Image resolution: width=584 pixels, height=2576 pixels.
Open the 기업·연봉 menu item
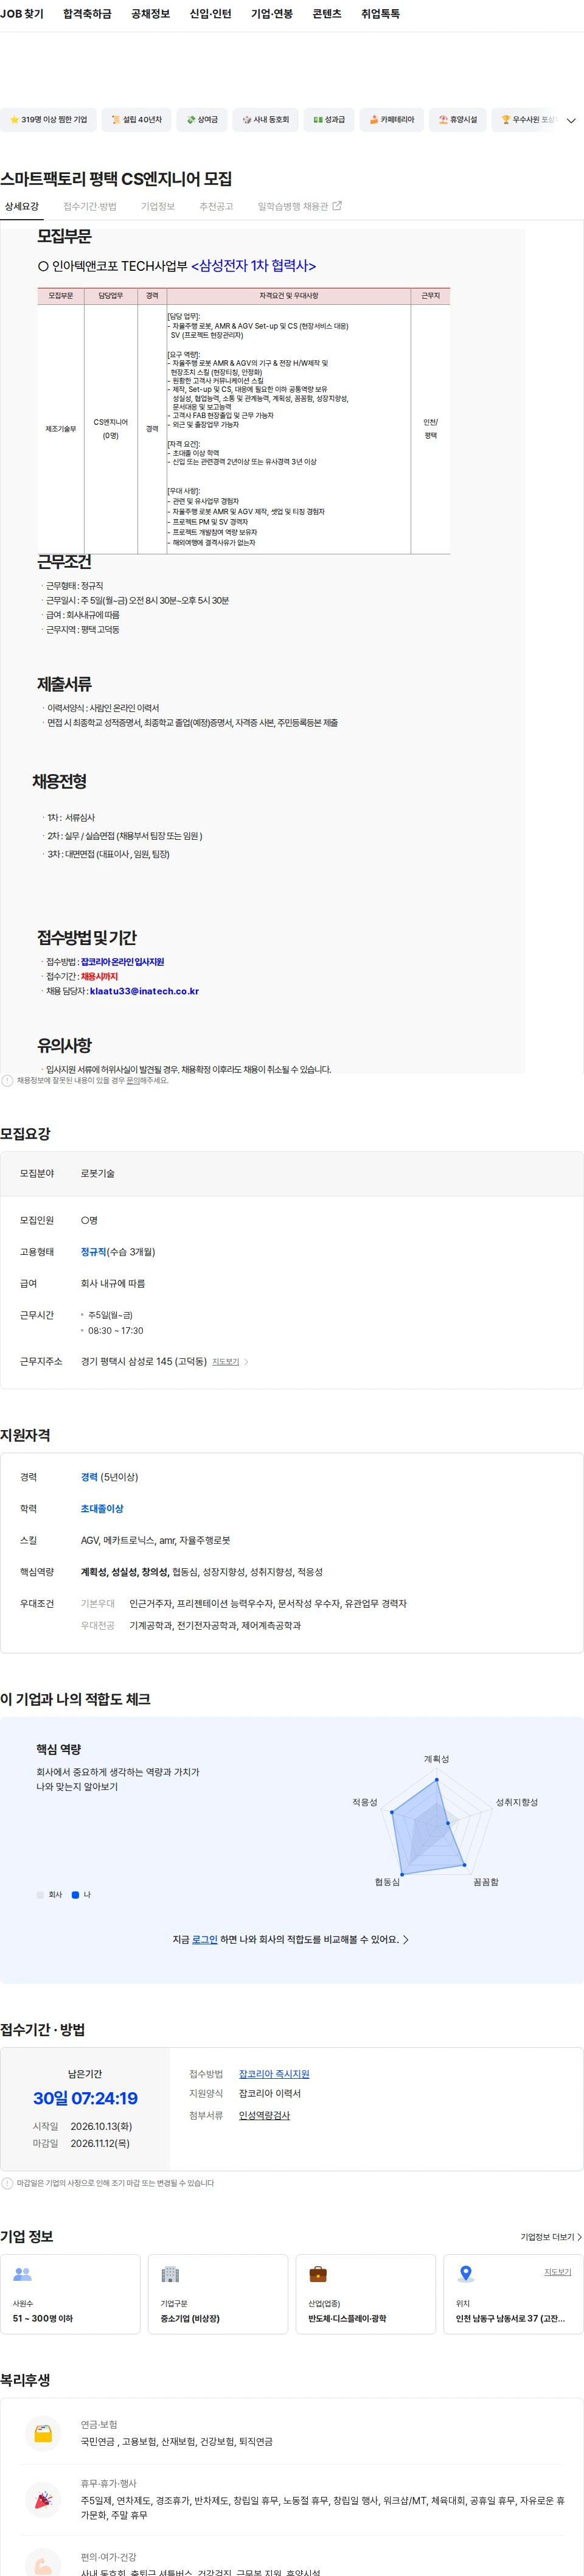click(272, 14)
